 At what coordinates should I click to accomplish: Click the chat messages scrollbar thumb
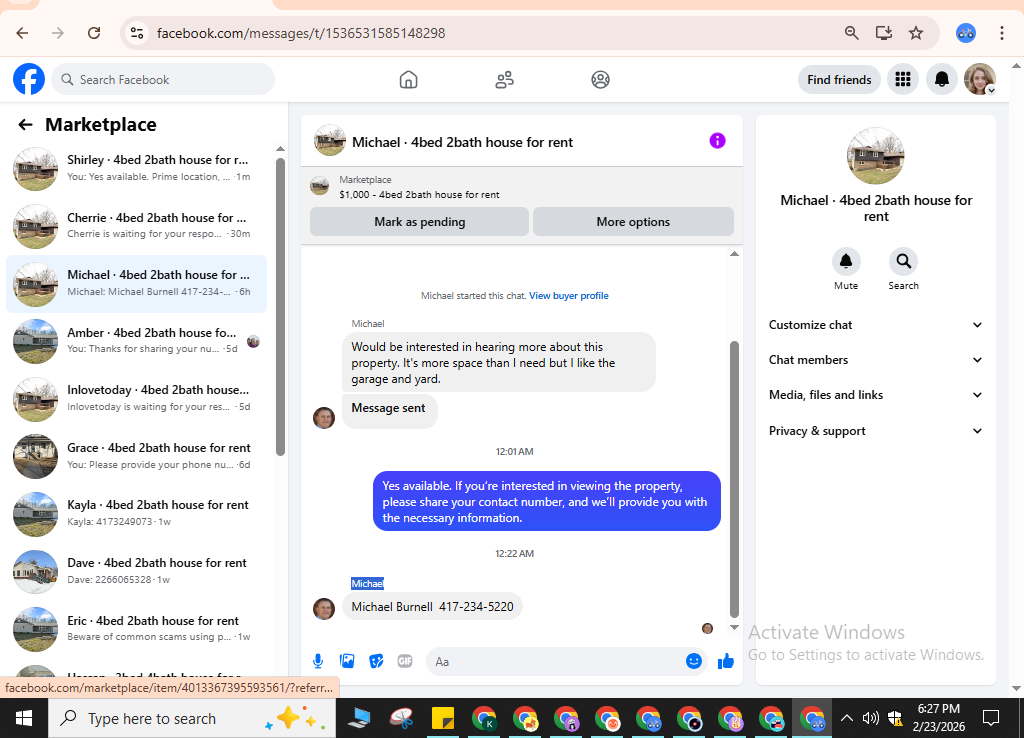(x=734, y=479)
